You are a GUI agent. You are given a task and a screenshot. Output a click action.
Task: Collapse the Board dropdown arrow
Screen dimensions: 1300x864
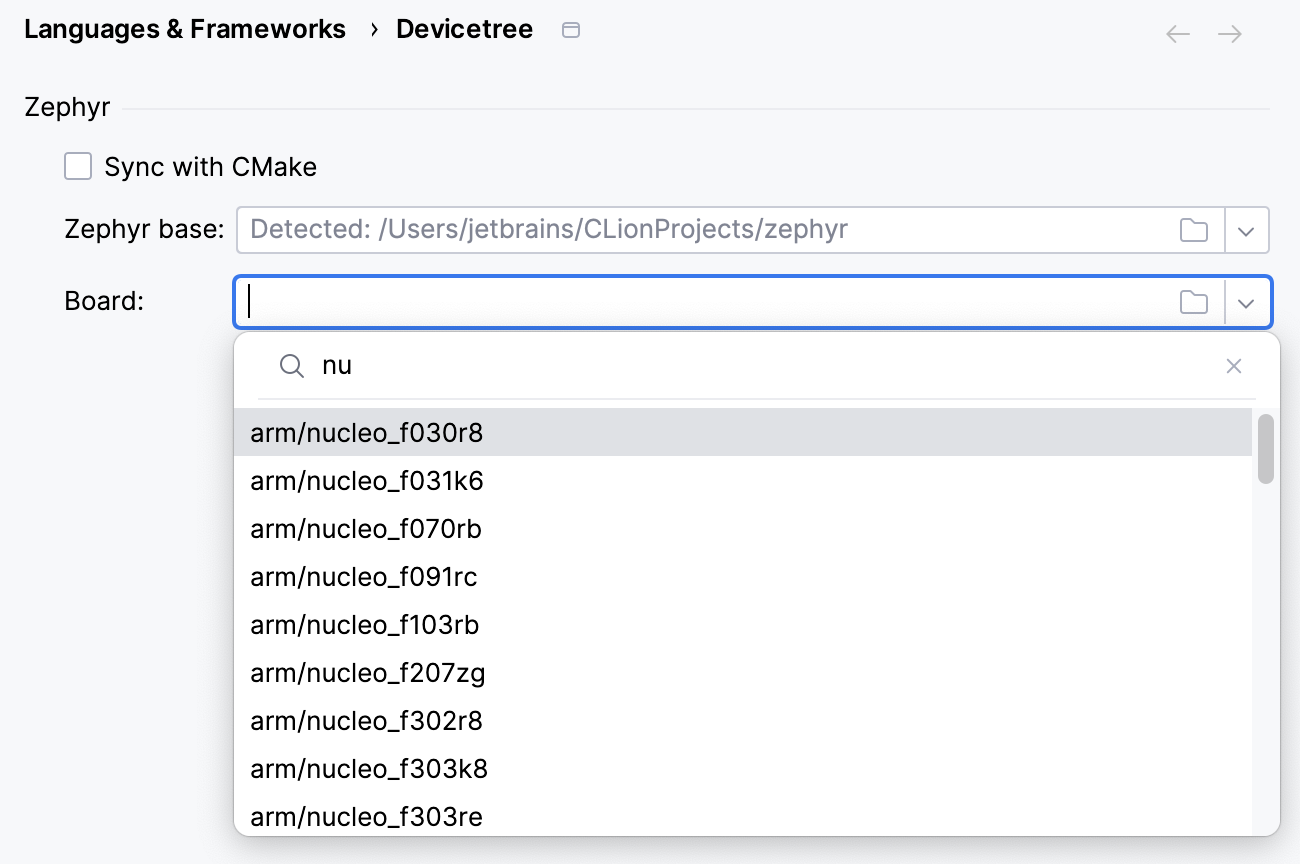pyautogui.click(x=1246, y=302)
